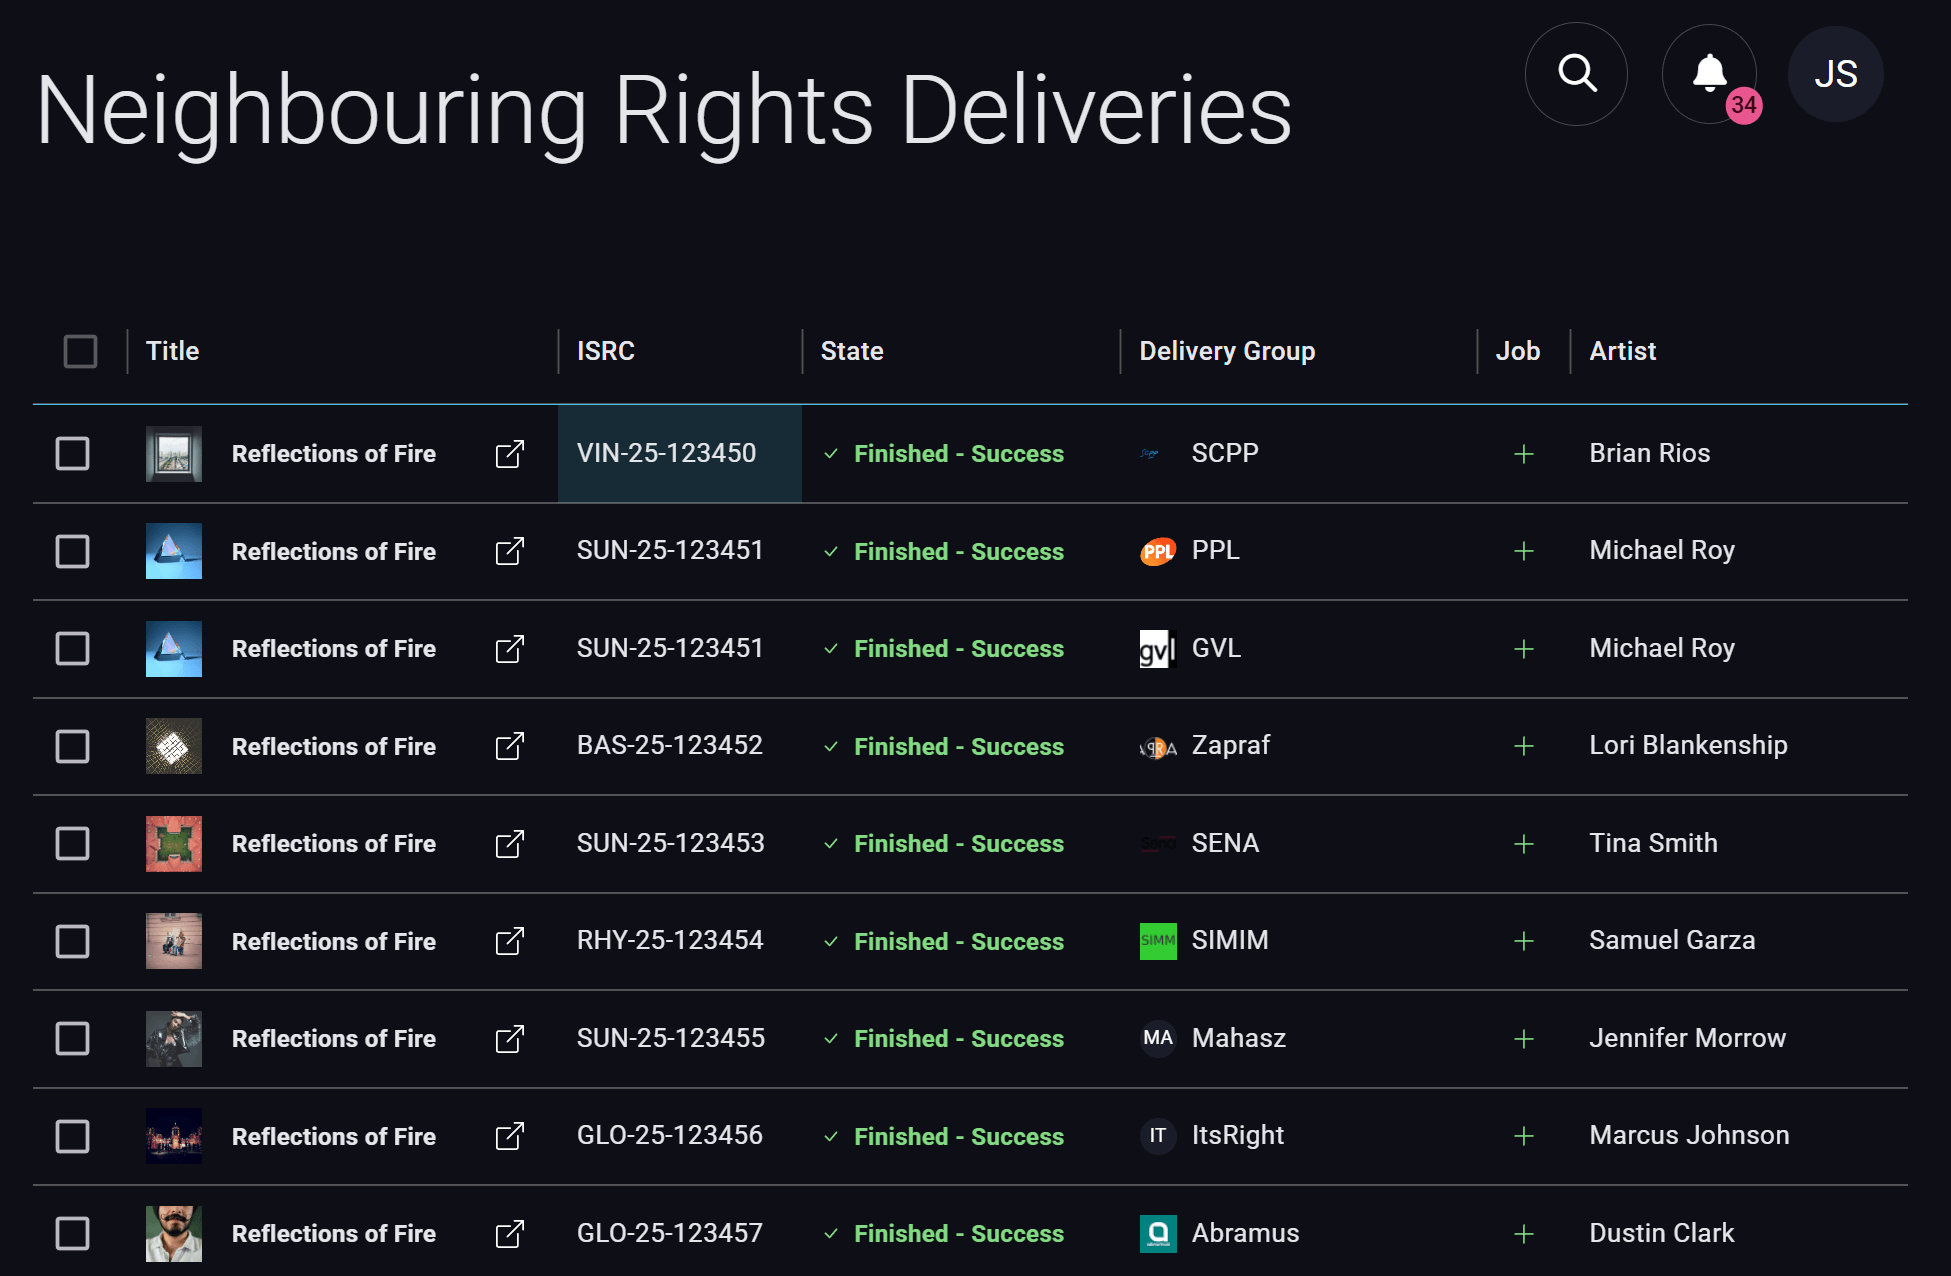Check the GVL row checkbox
1951x1276 pixels.
(72, 649)
